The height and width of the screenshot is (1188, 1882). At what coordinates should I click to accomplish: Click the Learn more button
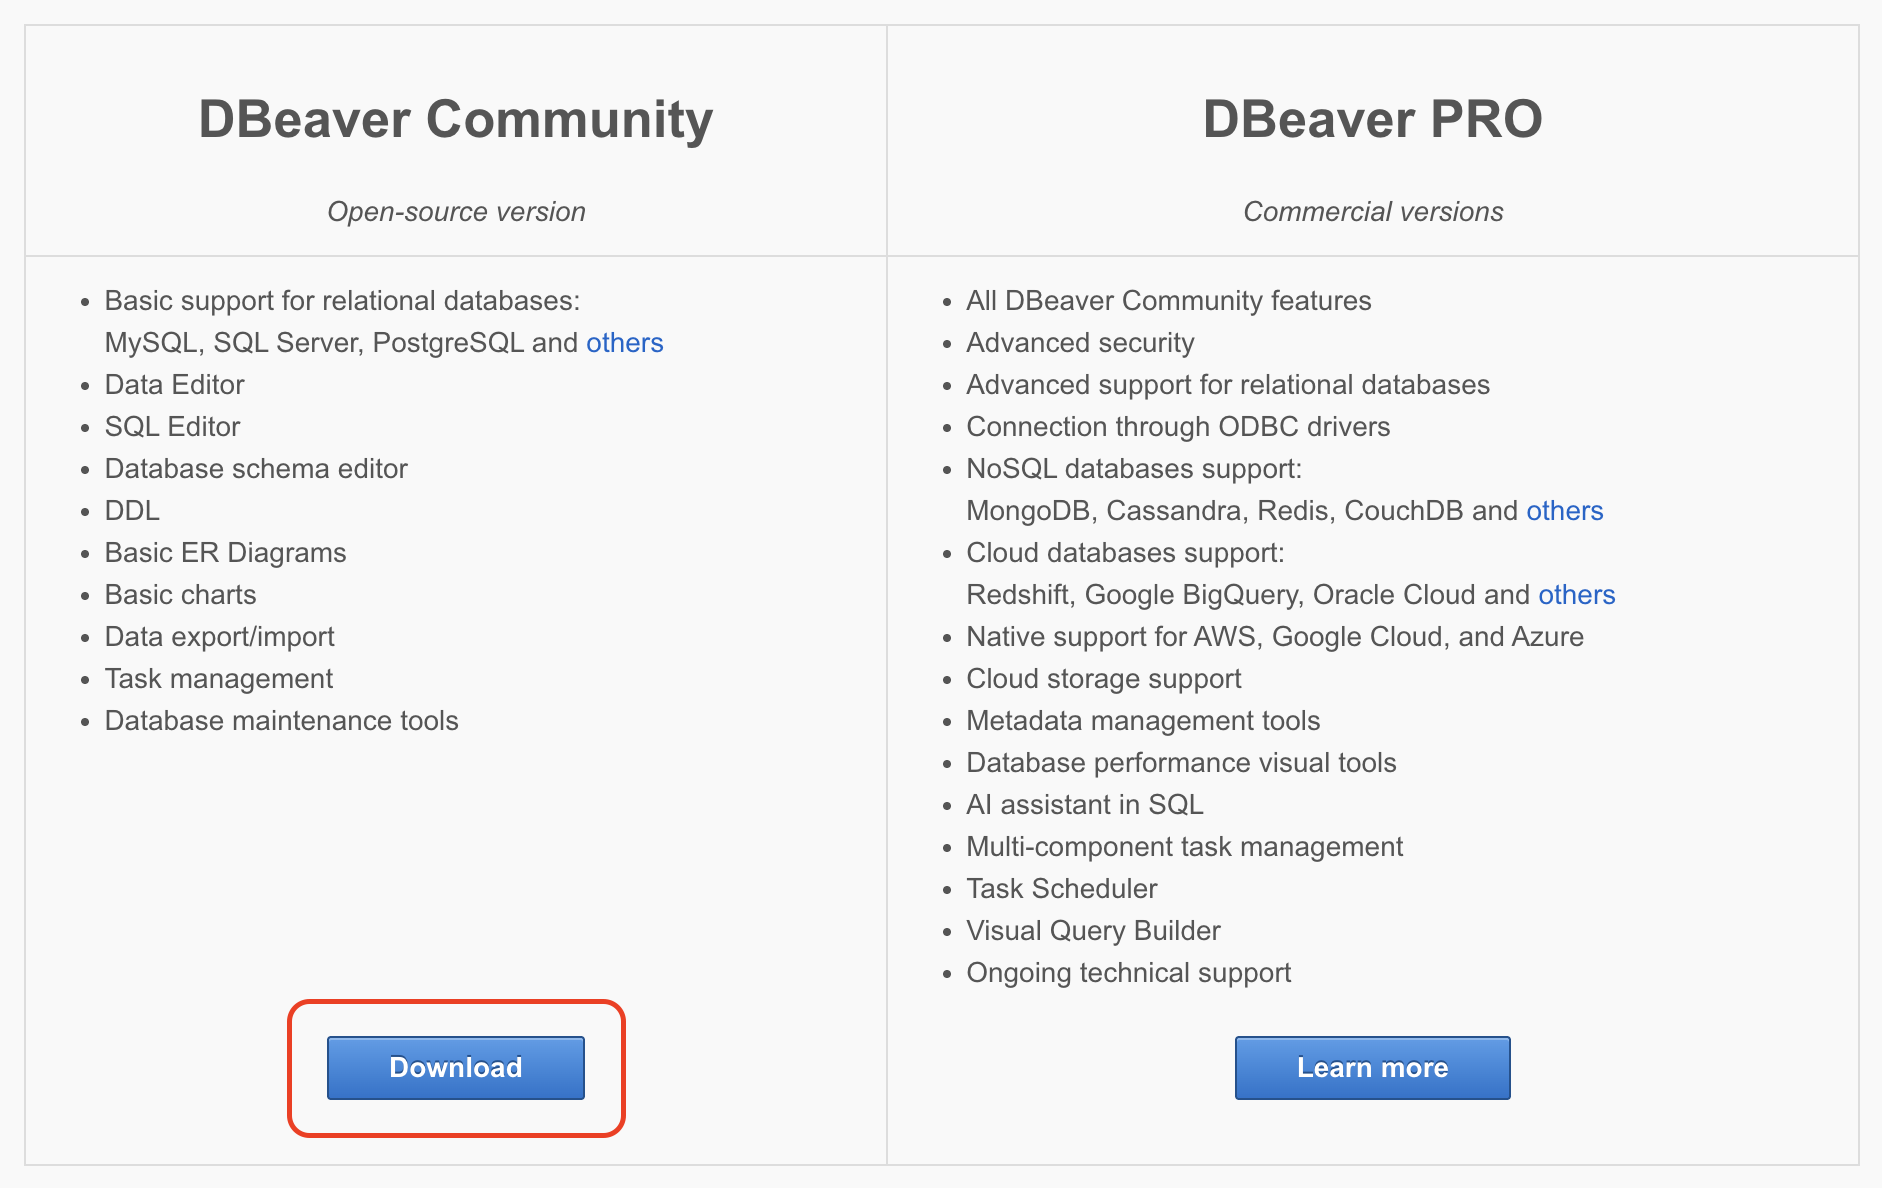point(1372,1068)
